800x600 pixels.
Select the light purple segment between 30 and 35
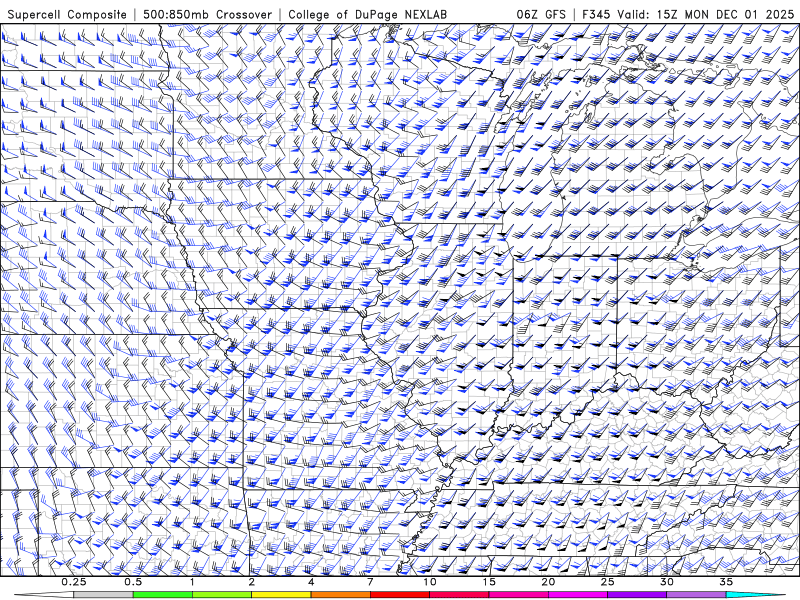click(696, 595)
